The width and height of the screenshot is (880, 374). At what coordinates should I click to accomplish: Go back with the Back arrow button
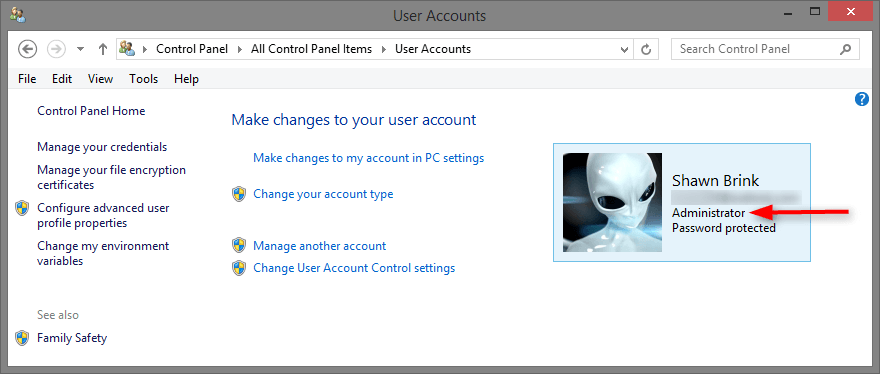click(x=27, y=49)
